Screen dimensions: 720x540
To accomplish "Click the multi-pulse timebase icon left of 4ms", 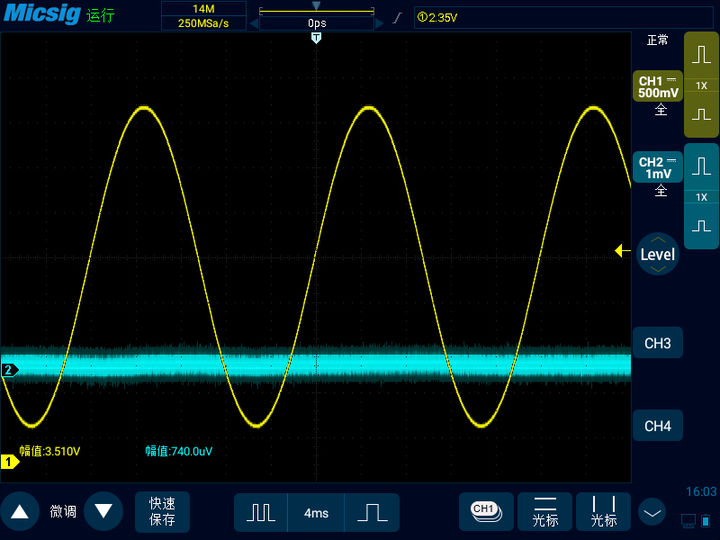I will click(261, 512).
